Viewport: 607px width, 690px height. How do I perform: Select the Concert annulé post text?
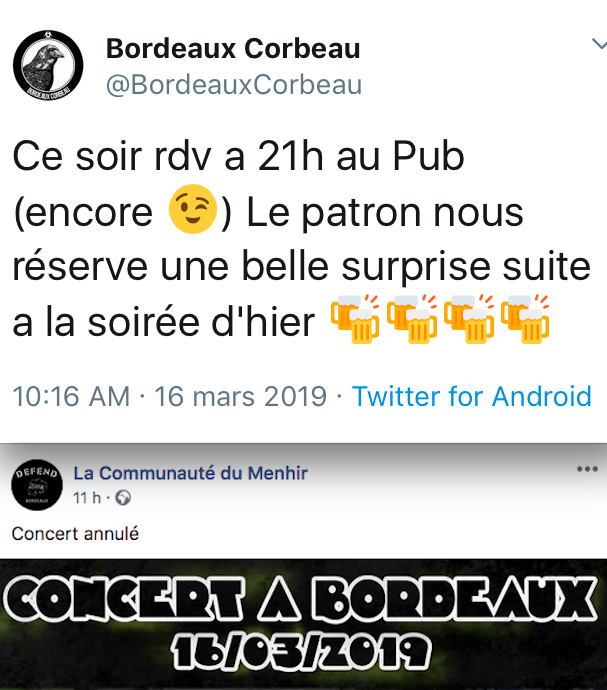pos(75,534)
